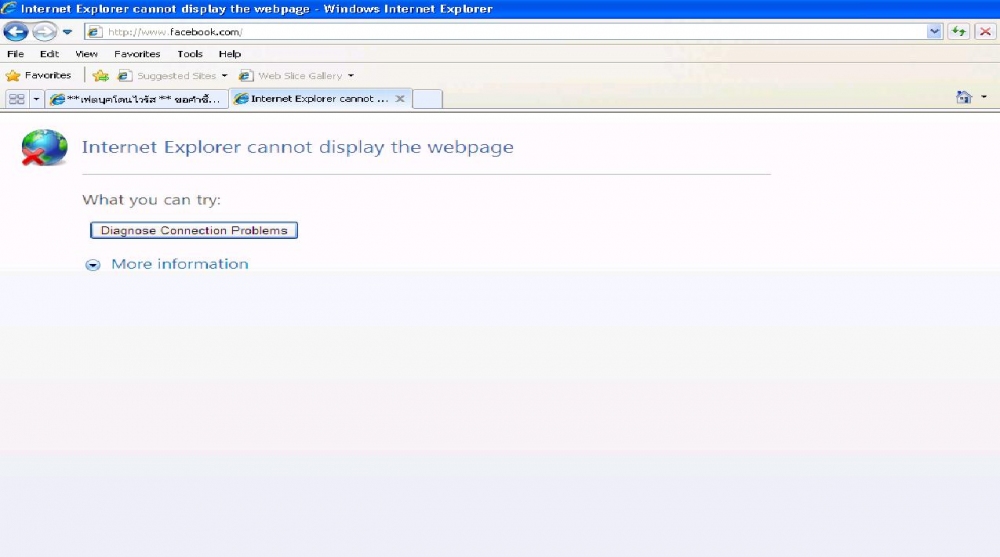Expand More information arrow icon

click(x=93, y=265)
